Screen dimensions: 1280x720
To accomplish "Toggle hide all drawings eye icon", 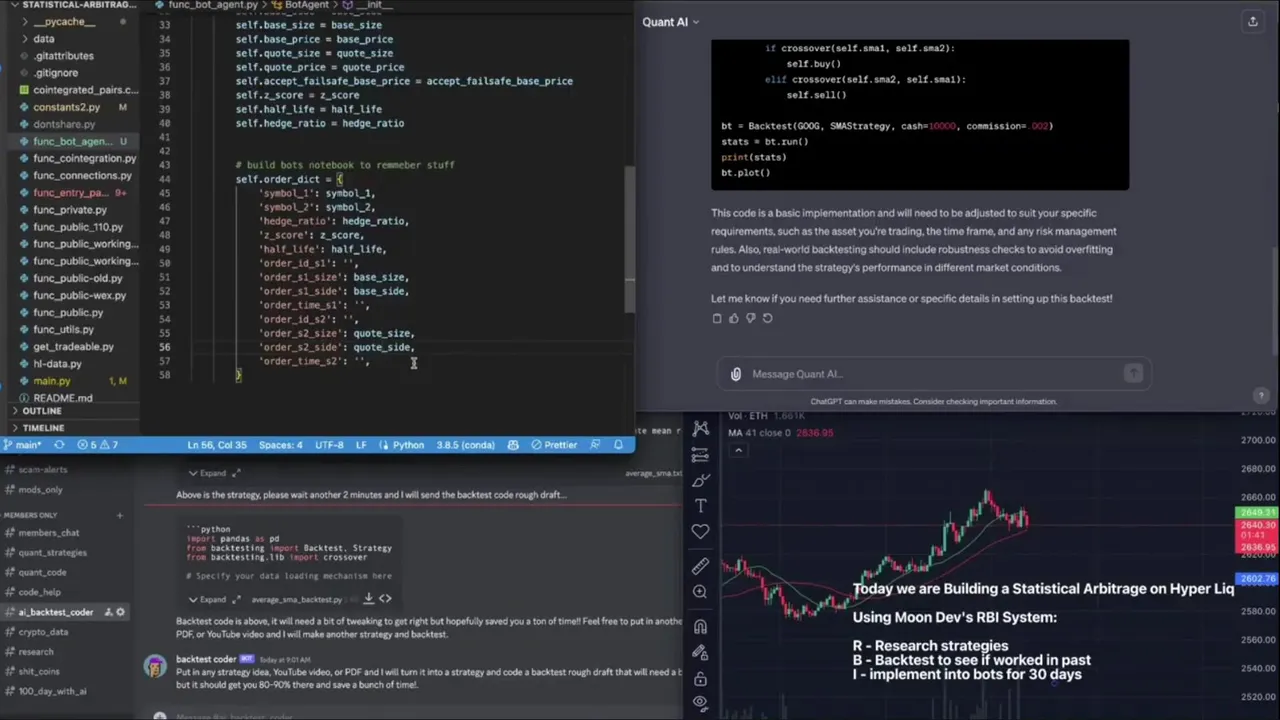I will coord(701,703).
